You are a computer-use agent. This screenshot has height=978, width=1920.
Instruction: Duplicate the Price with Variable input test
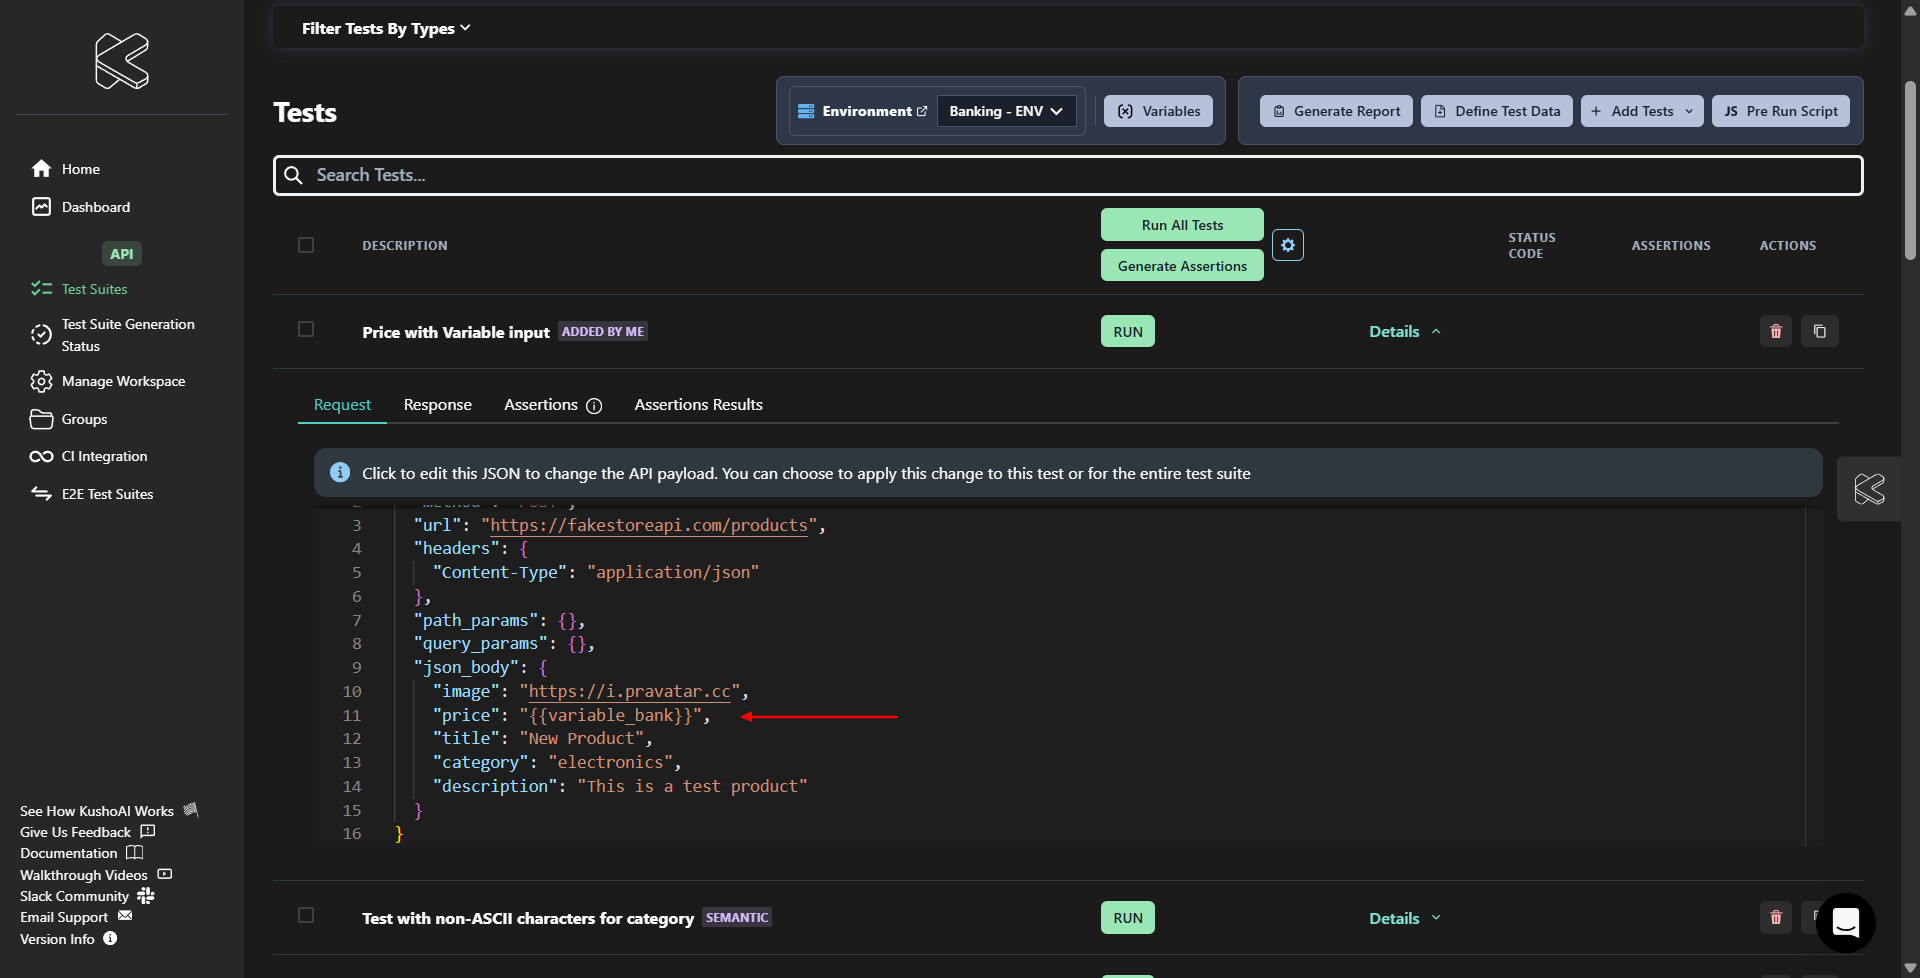pyautogui.click(x=1819, y=332)
